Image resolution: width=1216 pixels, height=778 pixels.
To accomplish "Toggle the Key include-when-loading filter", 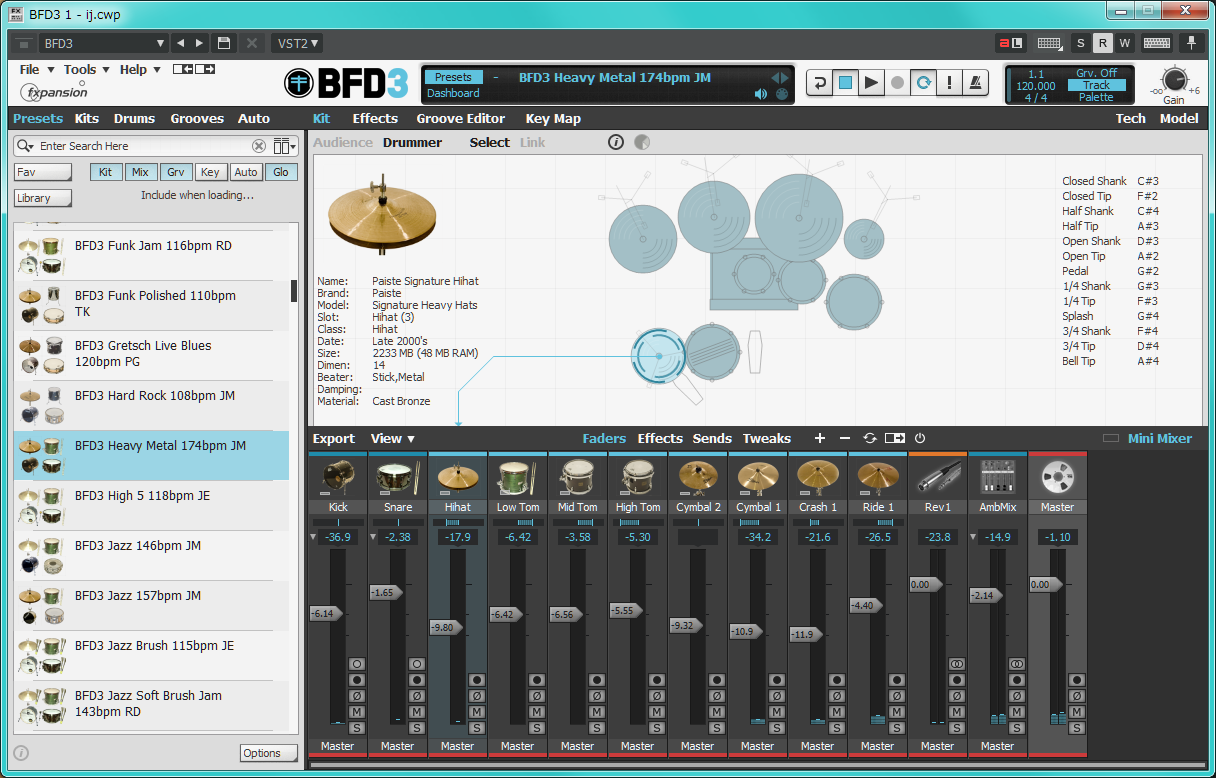I will (211, 172).
